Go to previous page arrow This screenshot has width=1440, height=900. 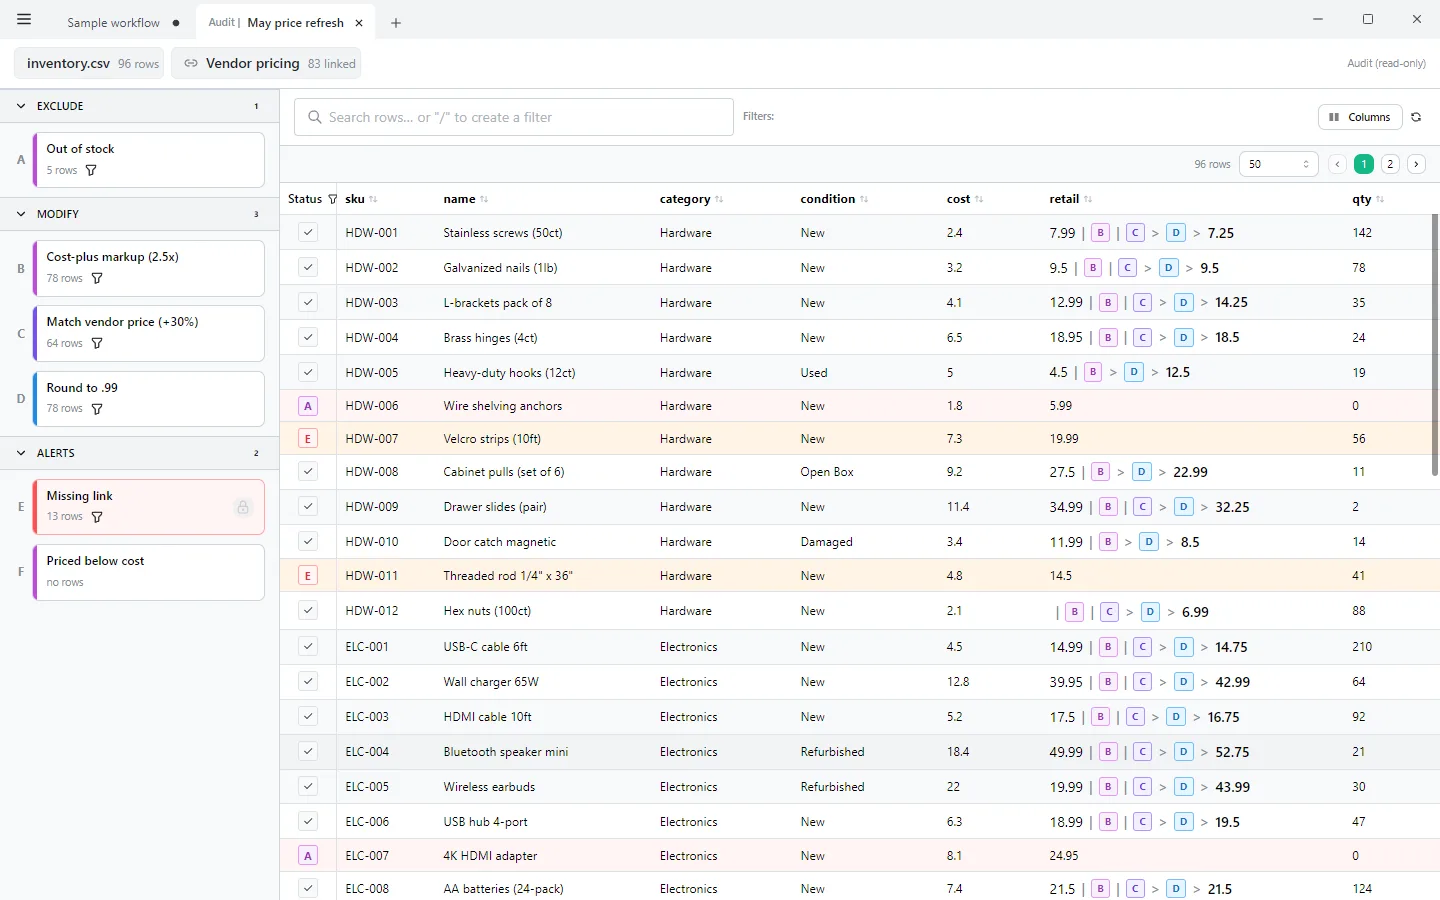coord(1337,164)
